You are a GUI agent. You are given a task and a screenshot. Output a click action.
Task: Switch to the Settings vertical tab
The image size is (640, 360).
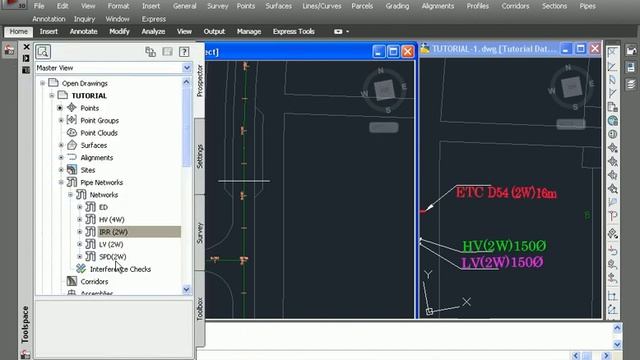point(200,156)
